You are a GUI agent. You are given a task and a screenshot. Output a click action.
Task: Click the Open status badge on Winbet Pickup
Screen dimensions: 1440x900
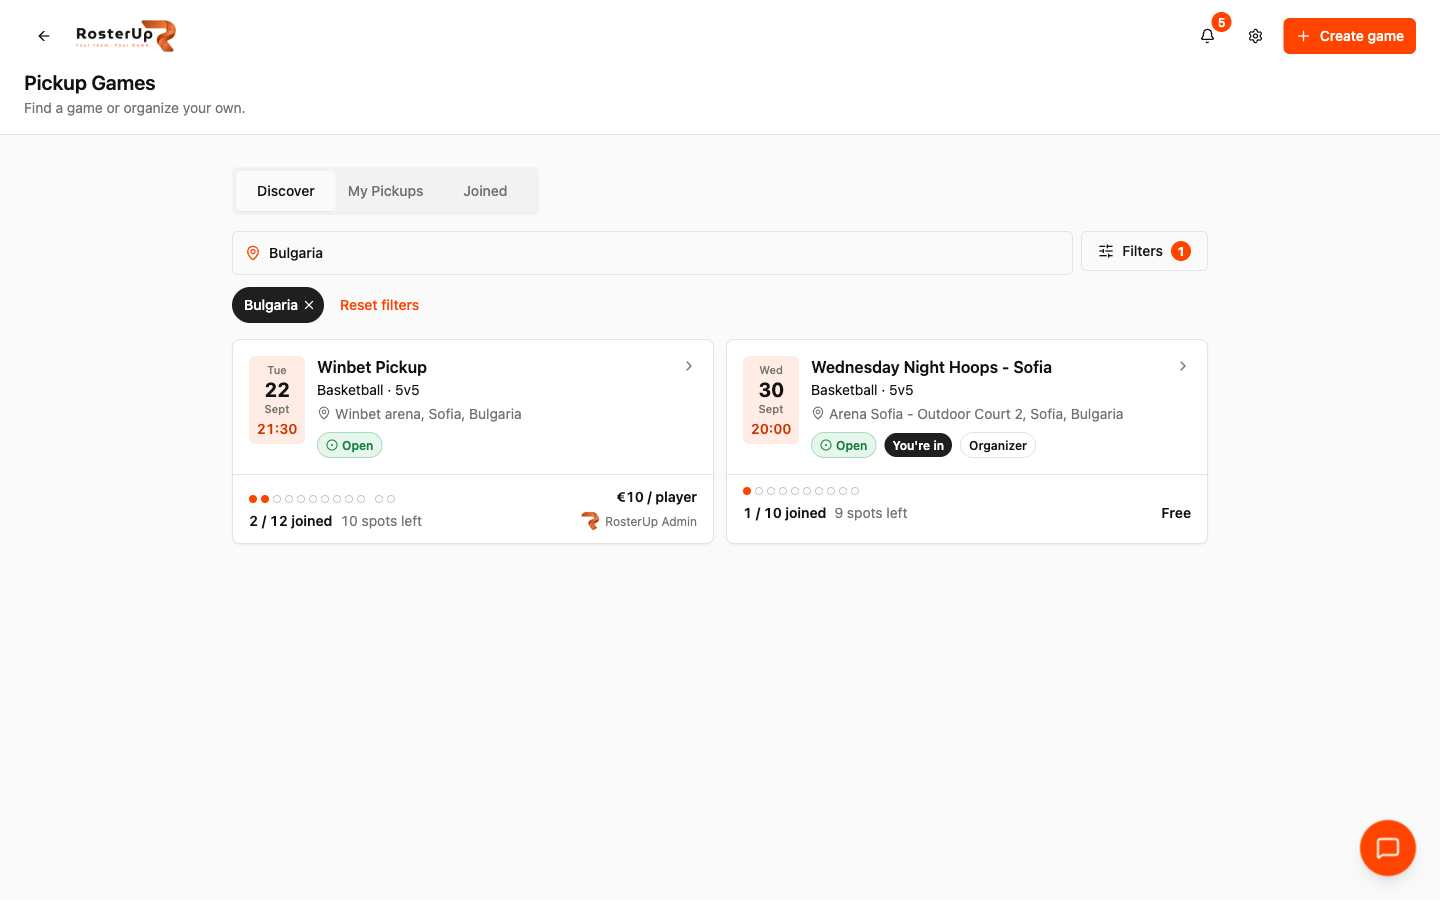(x=350, y=445)
